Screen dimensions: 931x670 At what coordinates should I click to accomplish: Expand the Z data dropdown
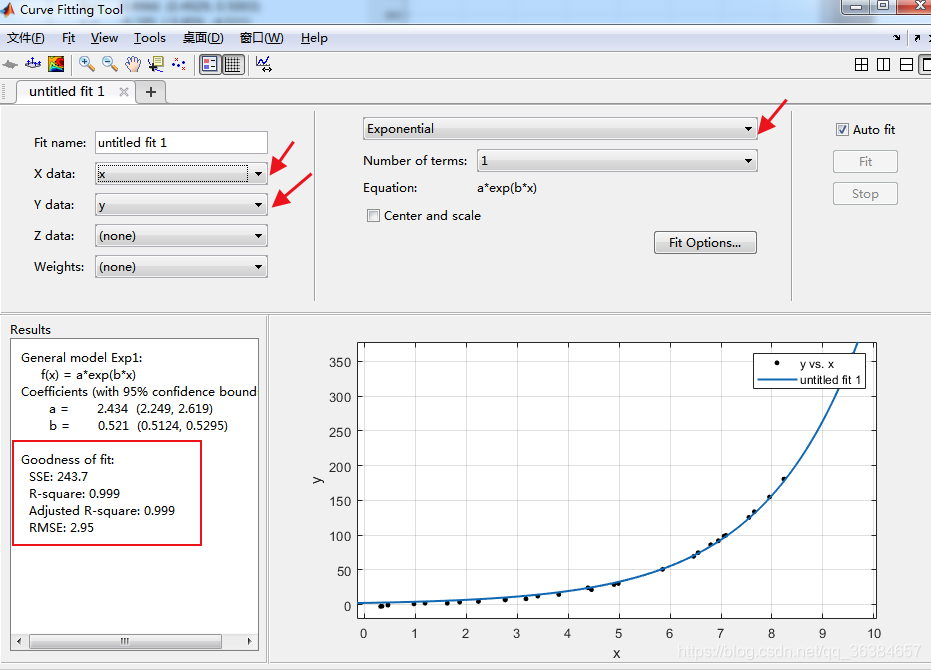[181, 236]
